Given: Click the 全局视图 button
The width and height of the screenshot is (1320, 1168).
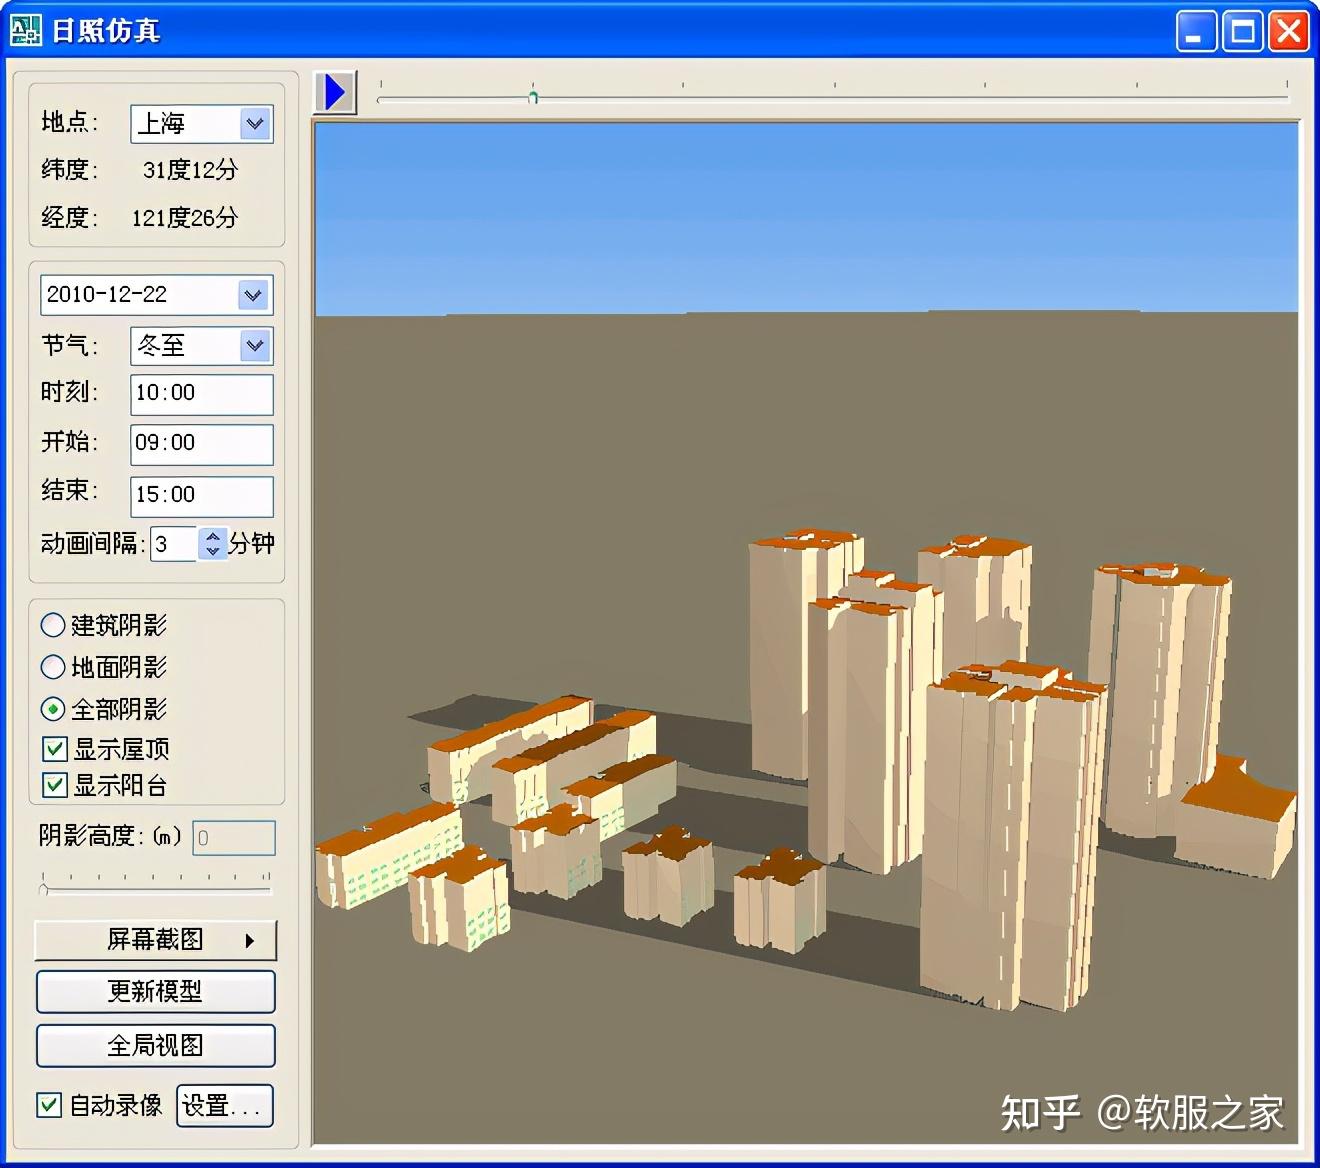Looking at the screenshot, I should (155, 1046).
